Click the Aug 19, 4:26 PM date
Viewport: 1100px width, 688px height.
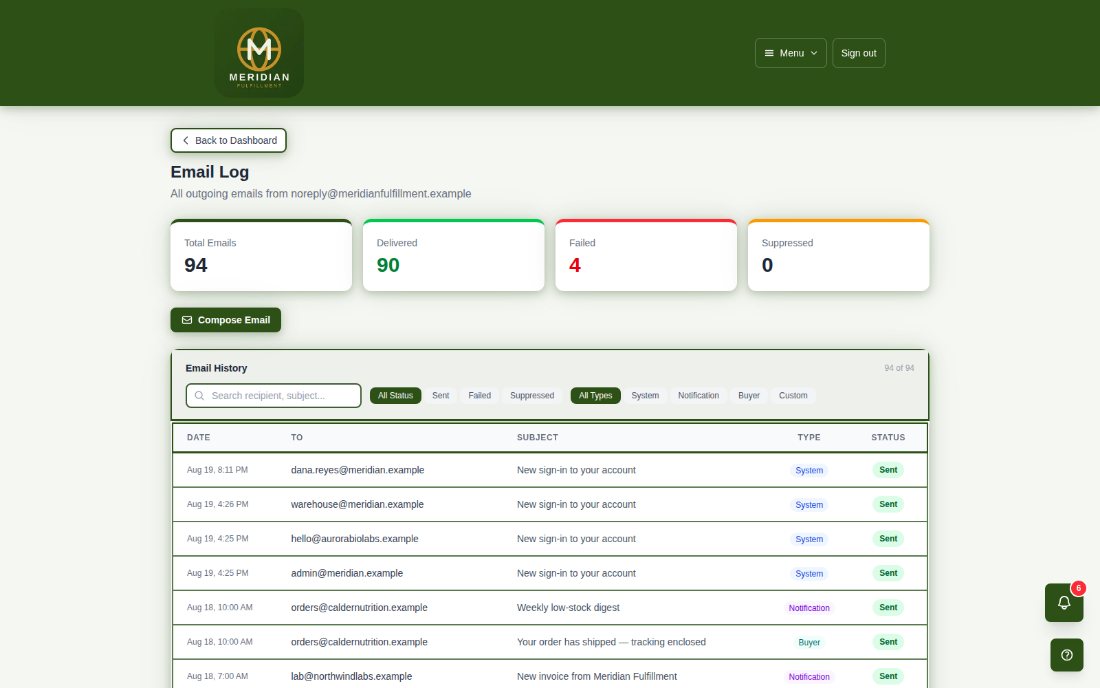[217, 504]
